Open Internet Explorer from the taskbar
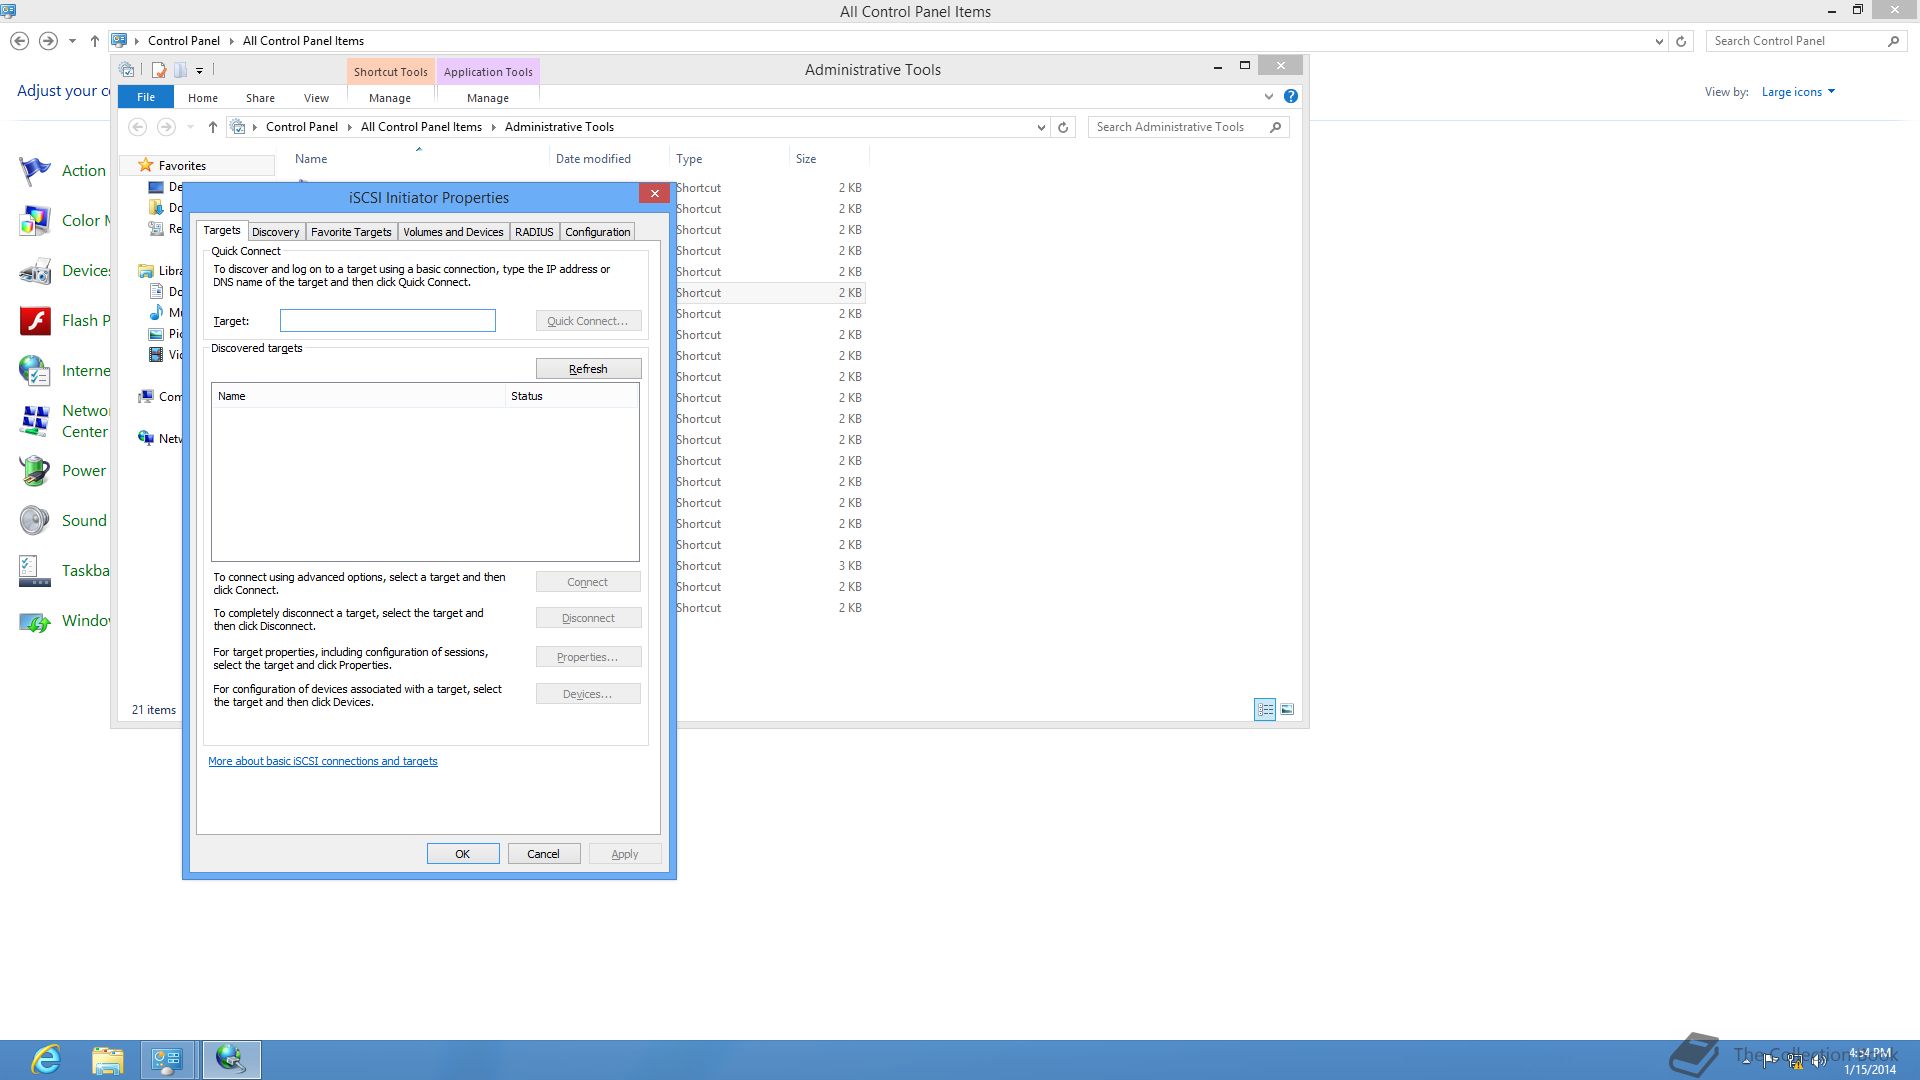This screenshot has height=1080, width=1920. [46, 1059]
